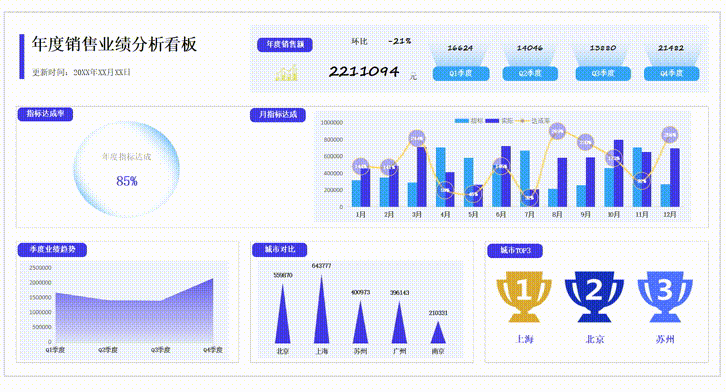This screenshot has width=726, height=392.
Task: Click the Q1季度 button
Action: click(x=461, y=74)
